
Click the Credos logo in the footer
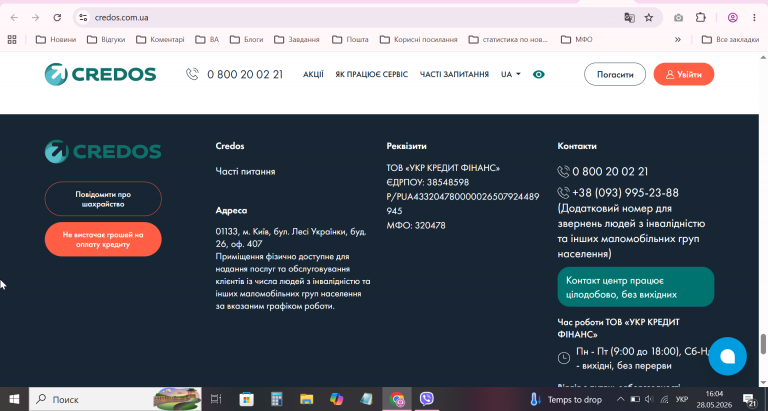103,151
